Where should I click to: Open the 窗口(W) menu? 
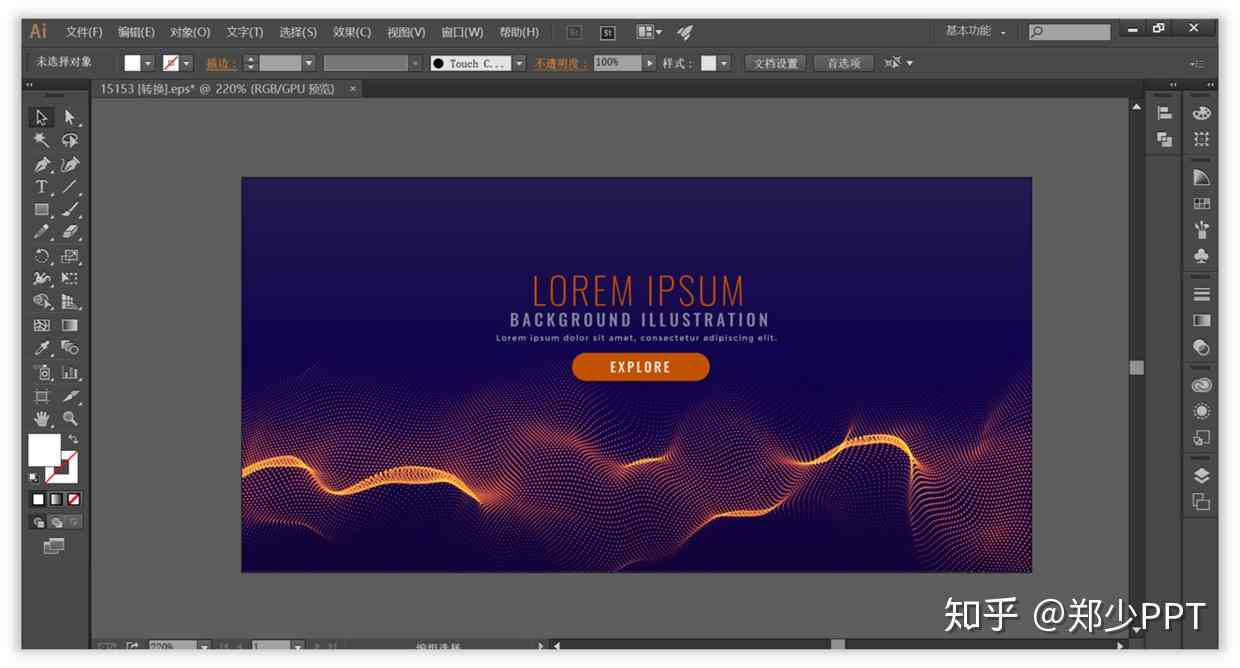coord(462,32)
